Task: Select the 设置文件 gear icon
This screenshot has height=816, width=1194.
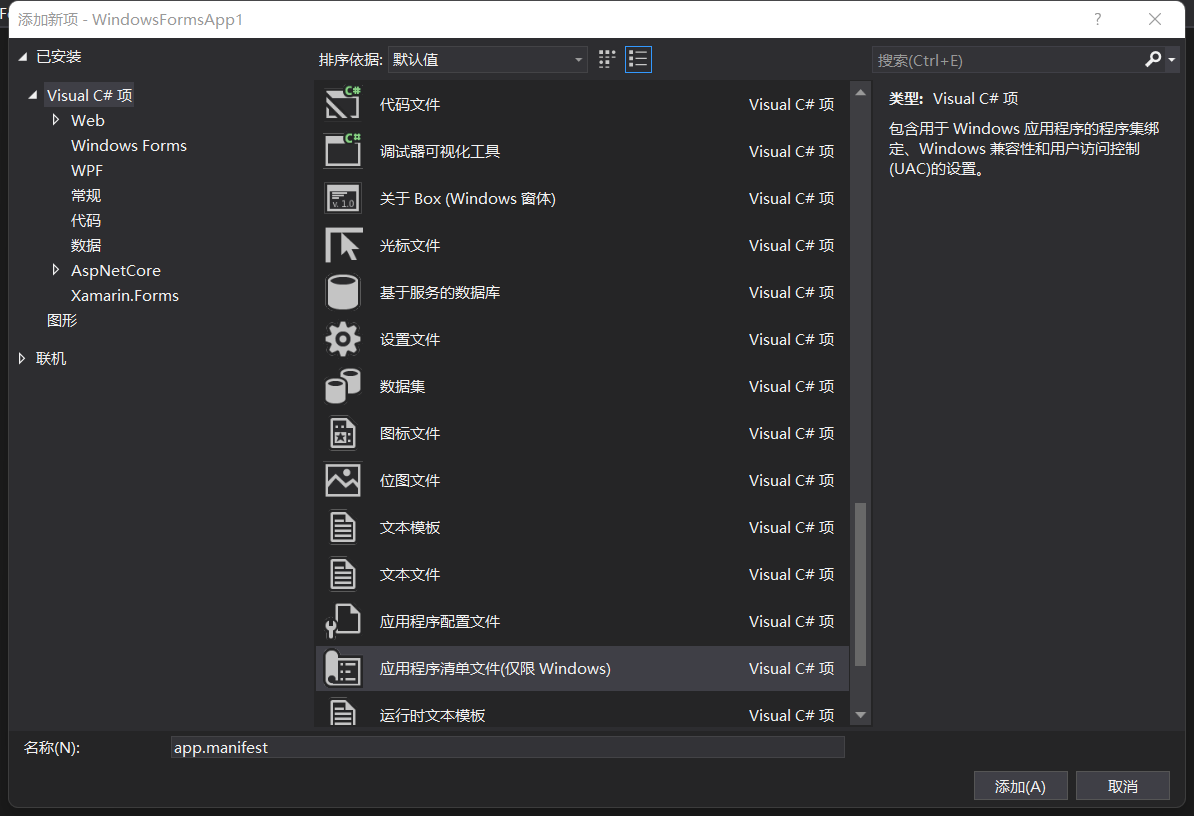Action: tap(343, 339)
